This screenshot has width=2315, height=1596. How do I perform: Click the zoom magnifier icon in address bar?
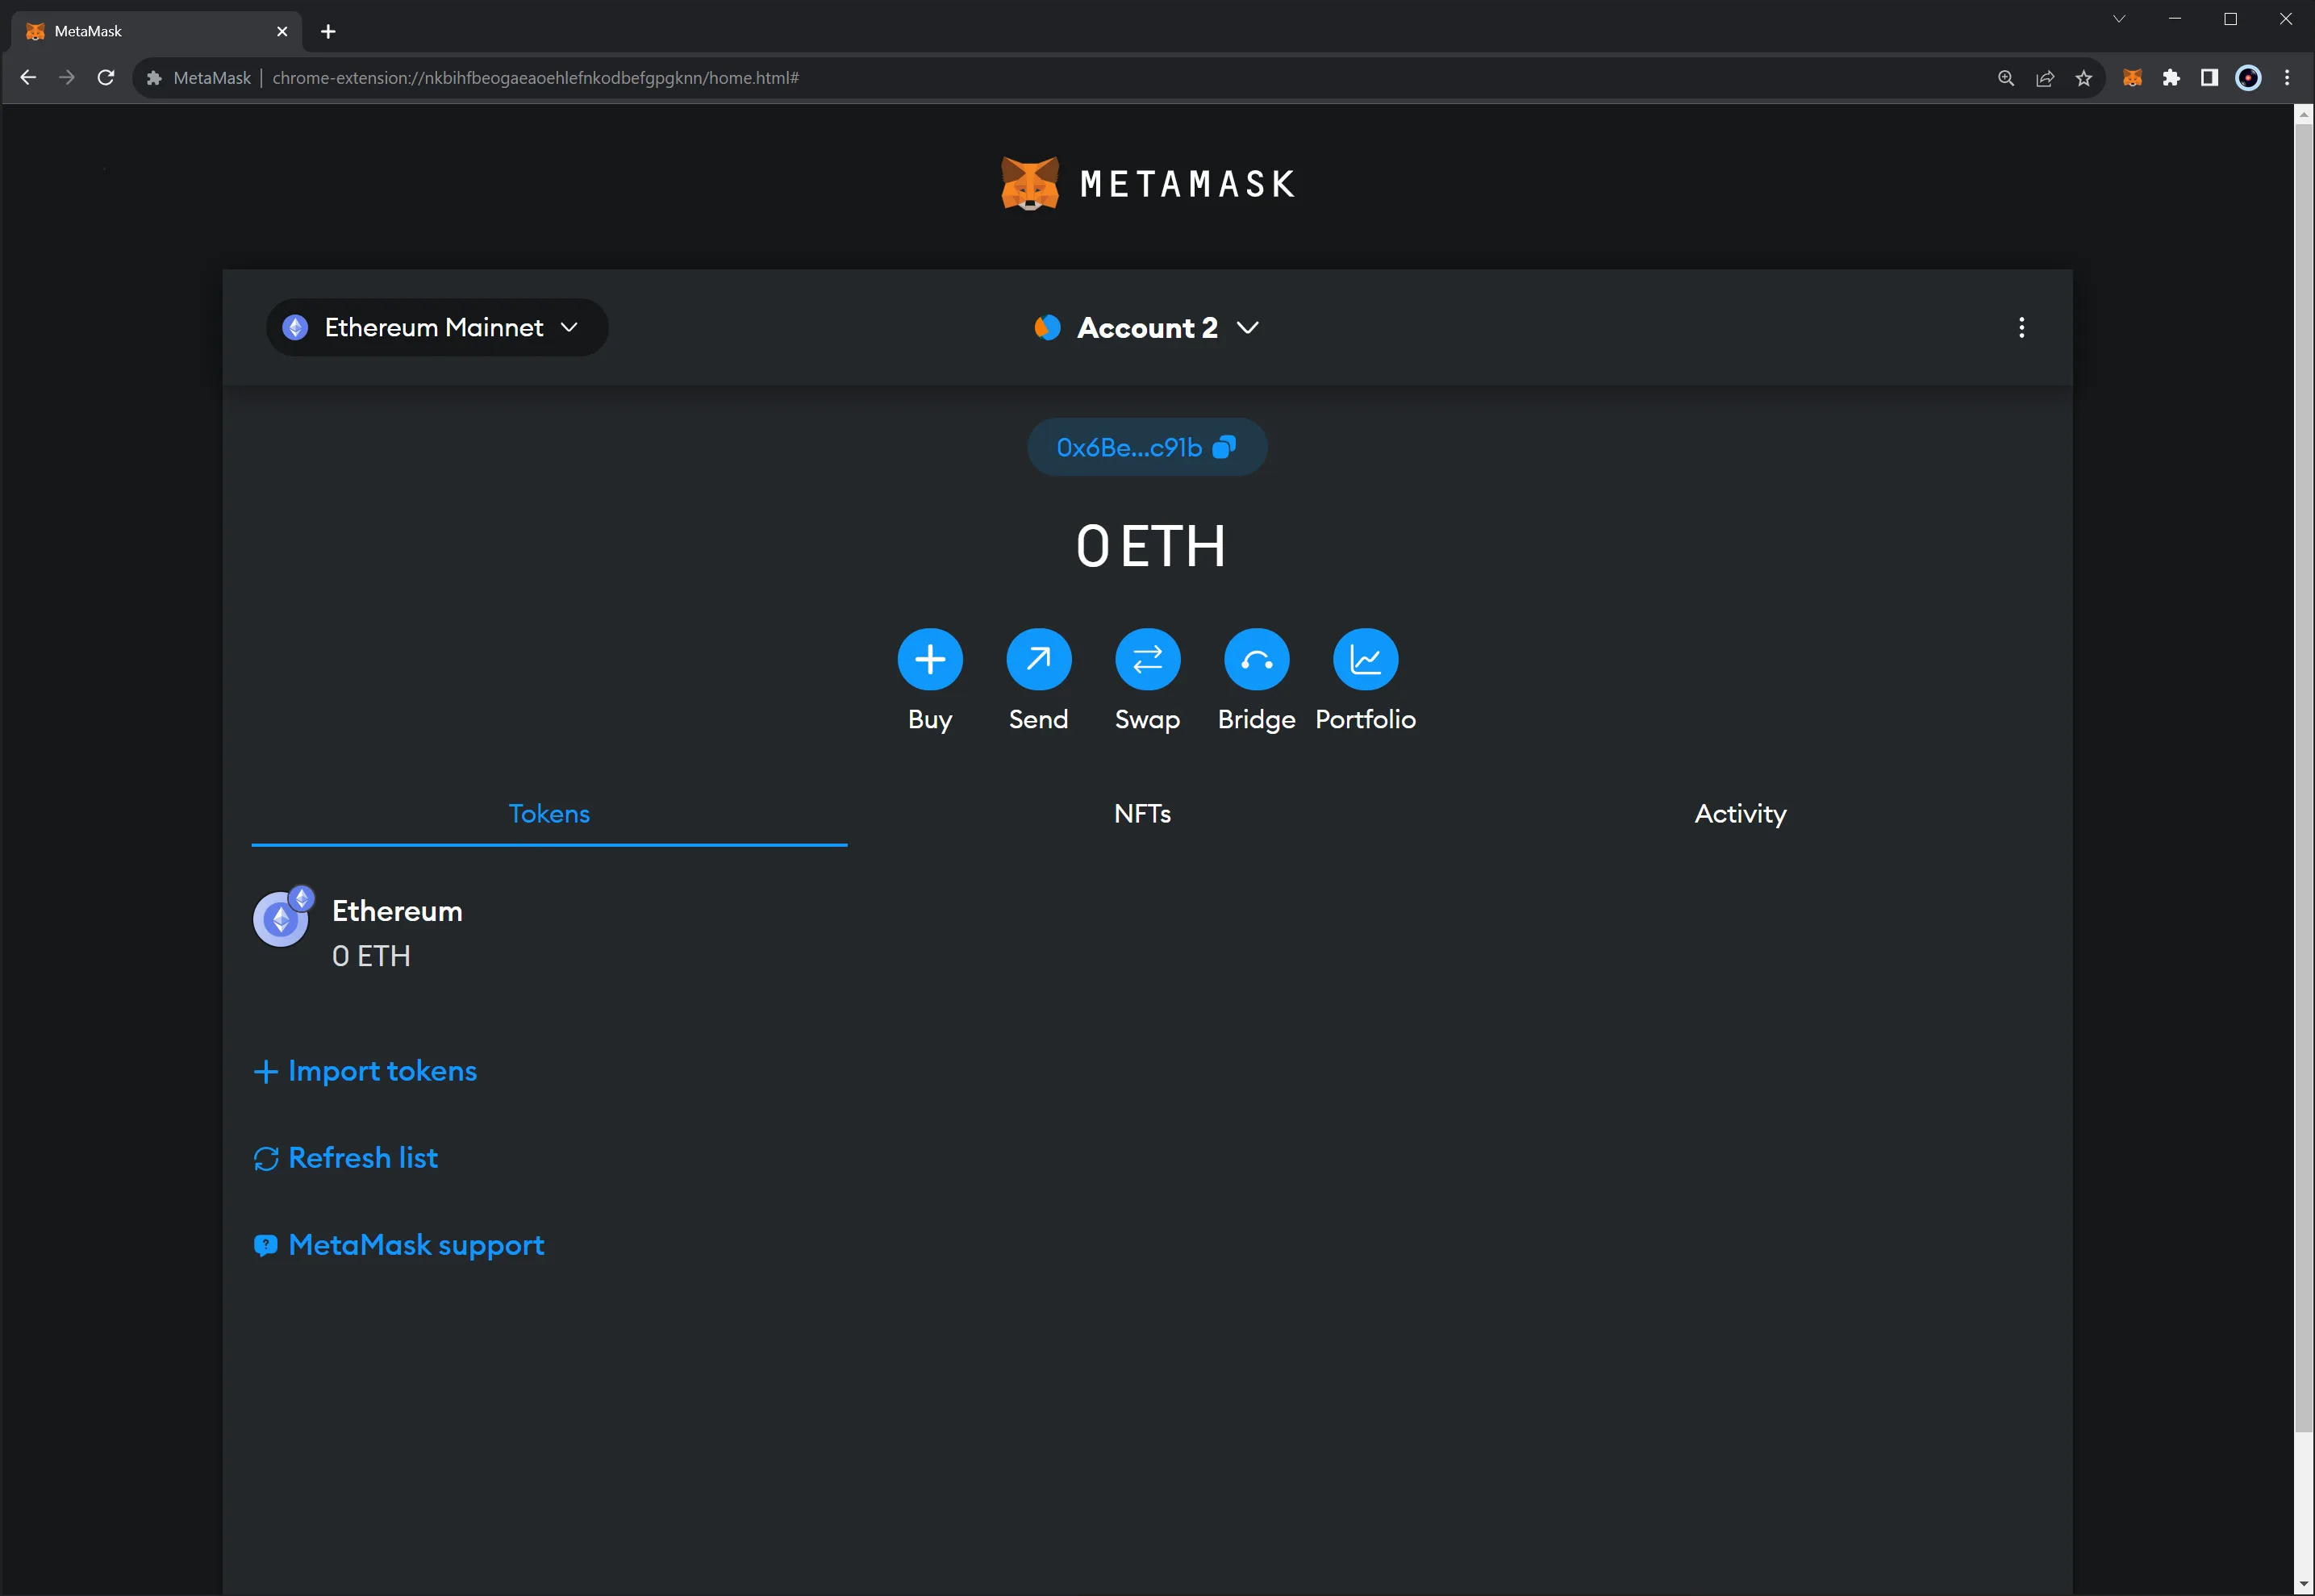pyautogui.click(x=2005, y=78)
